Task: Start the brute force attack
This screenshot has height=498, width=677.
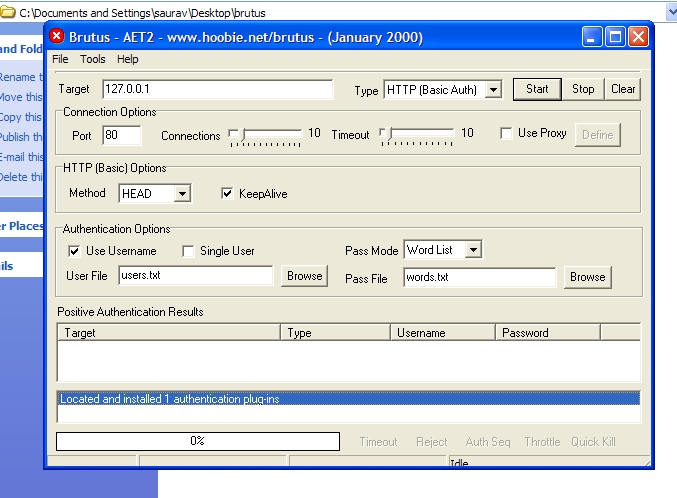Action: [x=537, y=89]
